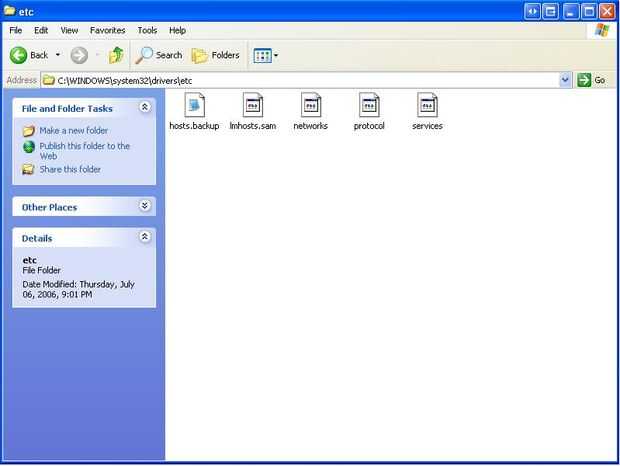Click the Go button
620x466 pixels.
tap(592, 80)
